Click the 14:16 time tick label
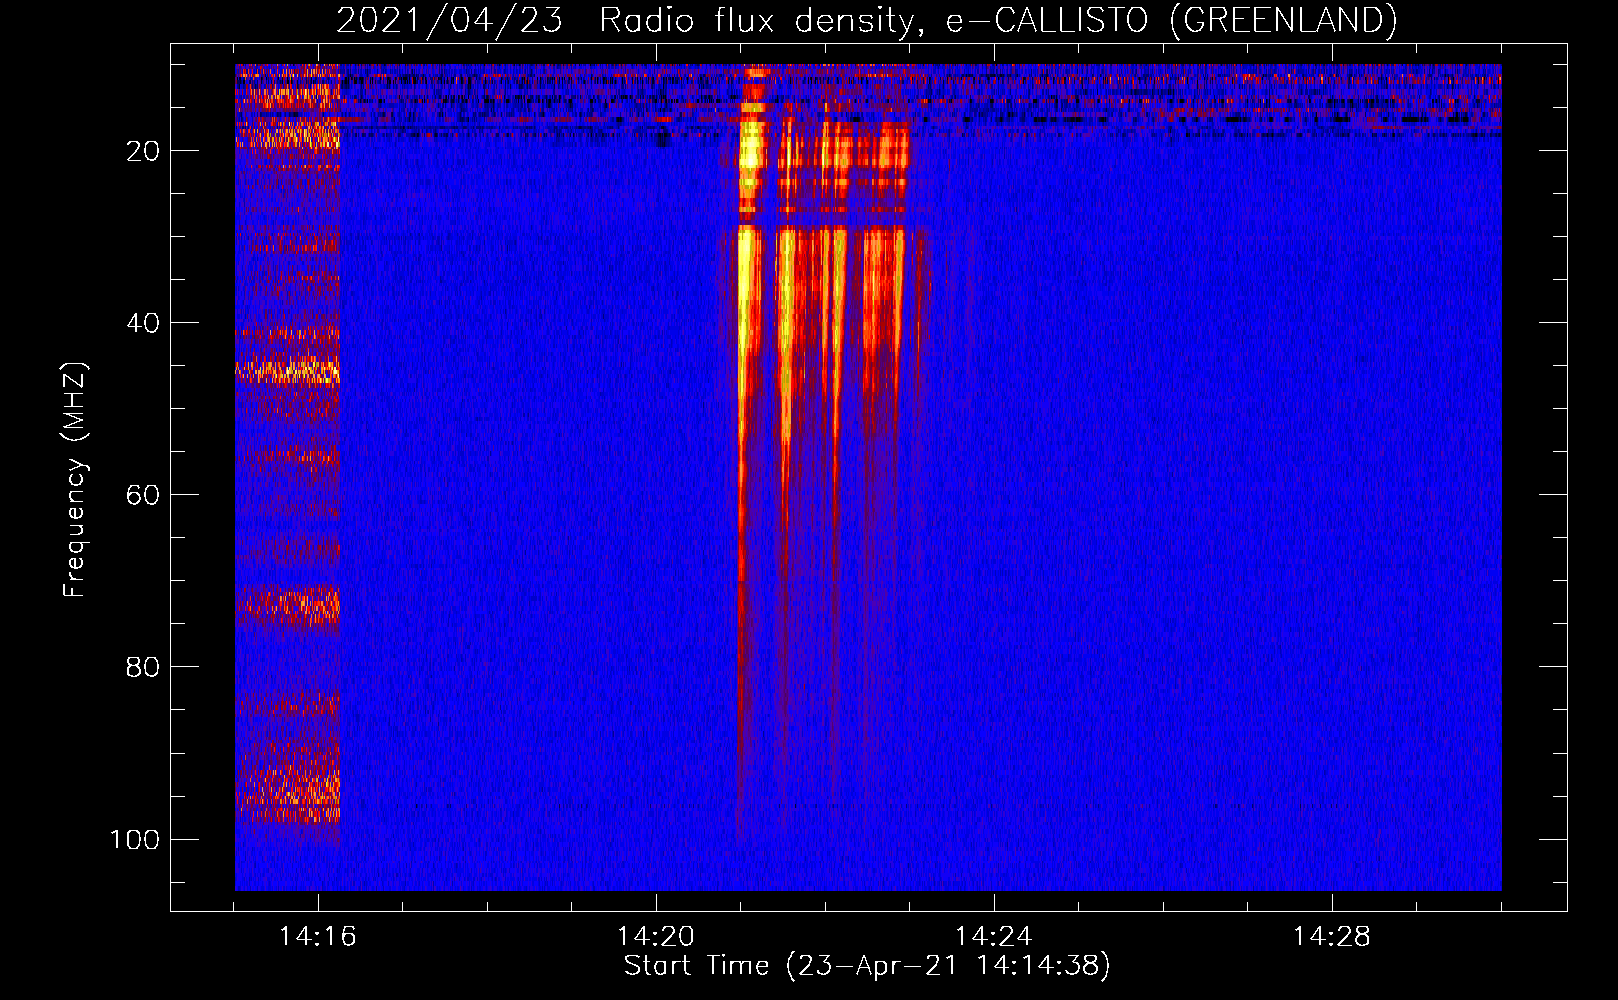This screenshot has height=1000, width=1618. click(318, 937)
